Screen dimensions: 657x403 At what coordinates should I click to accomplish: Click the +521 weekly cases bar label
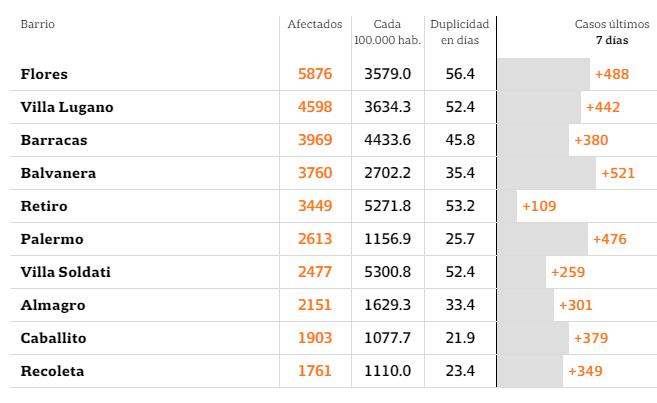(x=618, y=173)
